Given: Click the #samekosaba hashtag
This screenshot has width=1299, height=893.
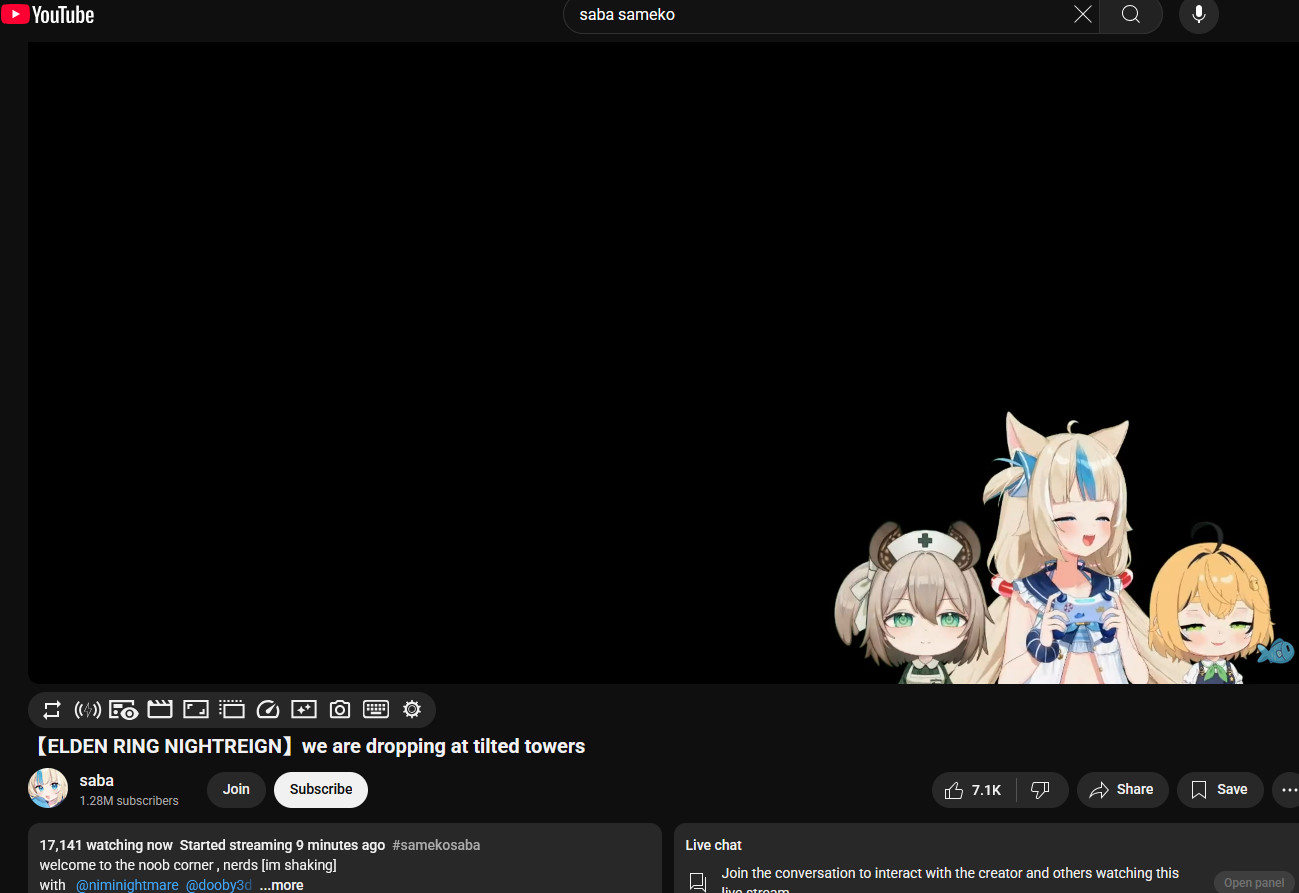Looking at the screenshot, I should pos(436,845).
